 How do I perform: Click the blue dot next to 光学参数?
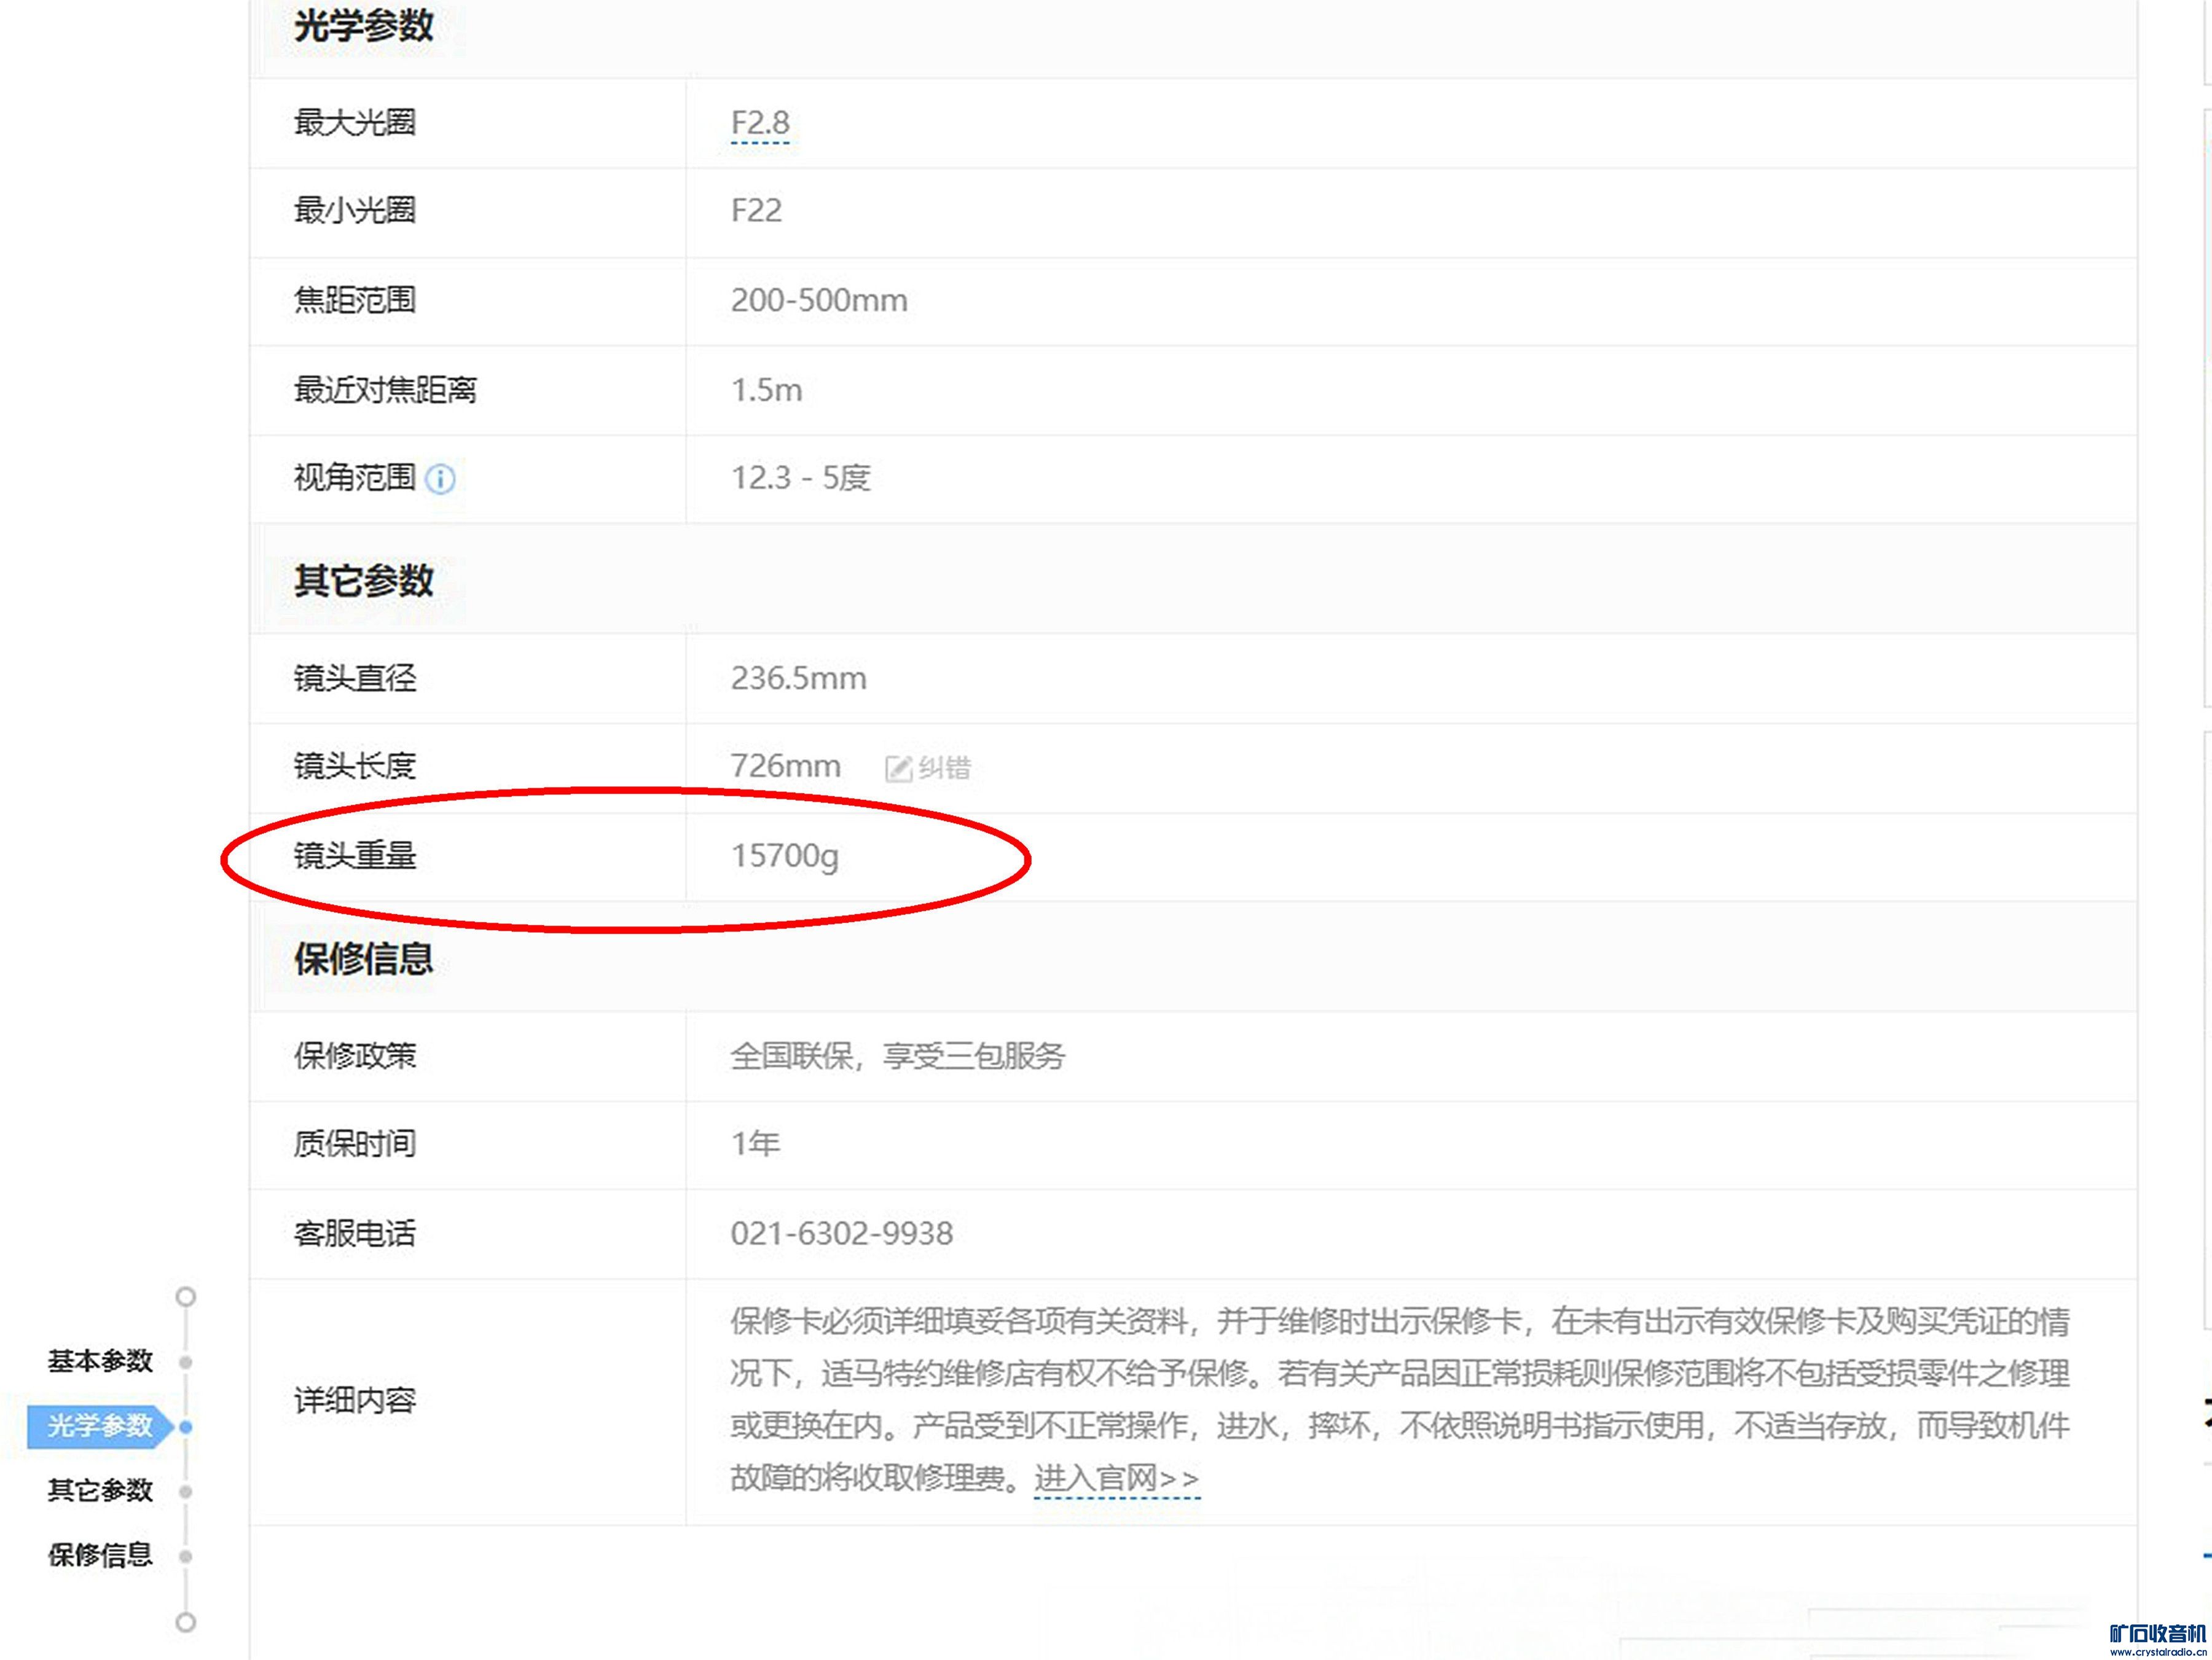click(185, 1426)
